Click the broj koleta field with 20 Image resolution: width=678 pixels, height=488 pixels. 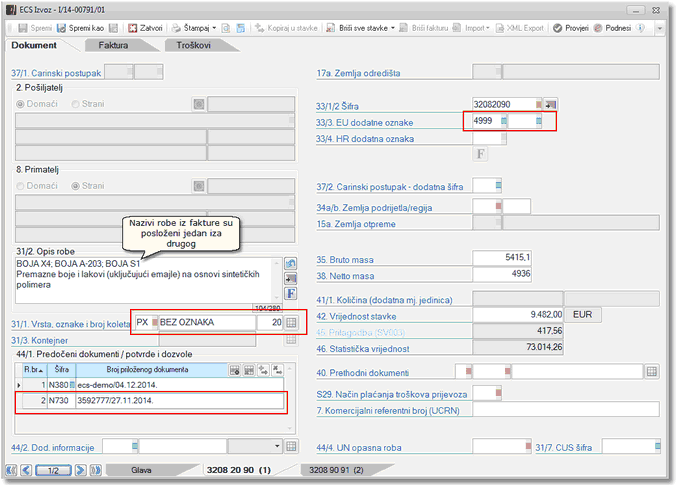click(x=270, y=322)
